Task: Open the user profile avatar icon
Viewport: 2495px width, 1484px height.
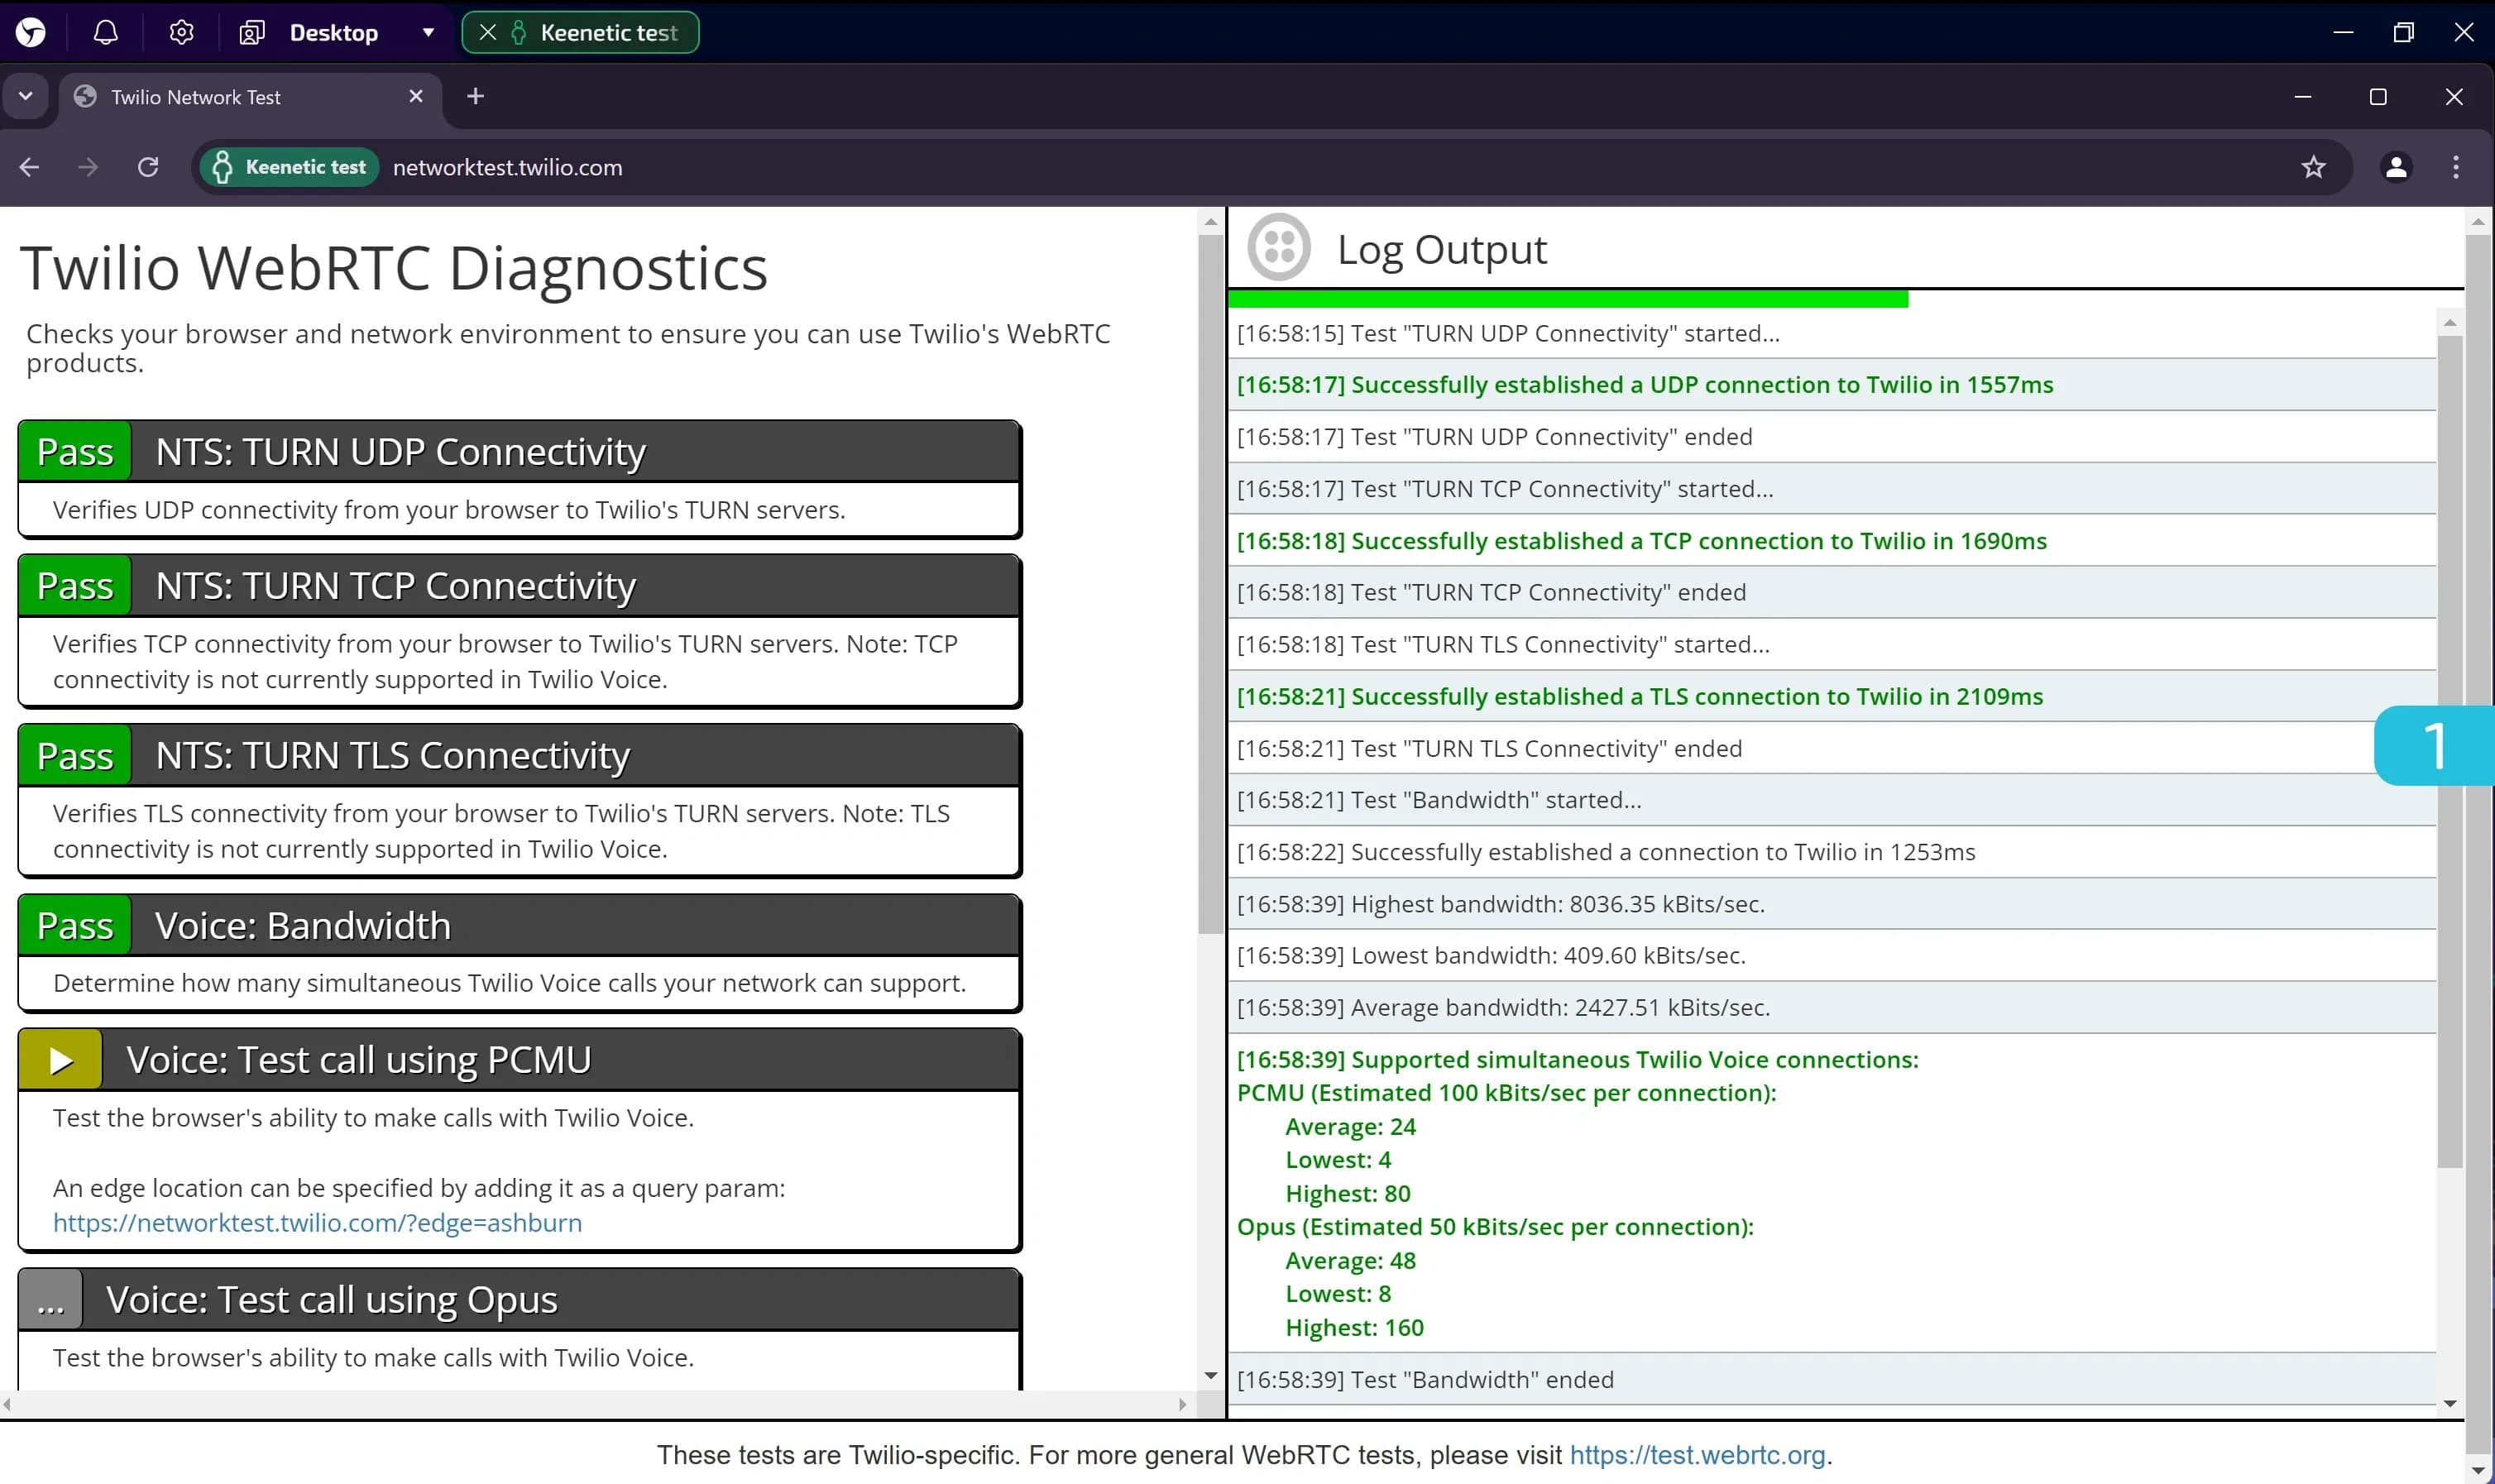Action: point(2396,167)
